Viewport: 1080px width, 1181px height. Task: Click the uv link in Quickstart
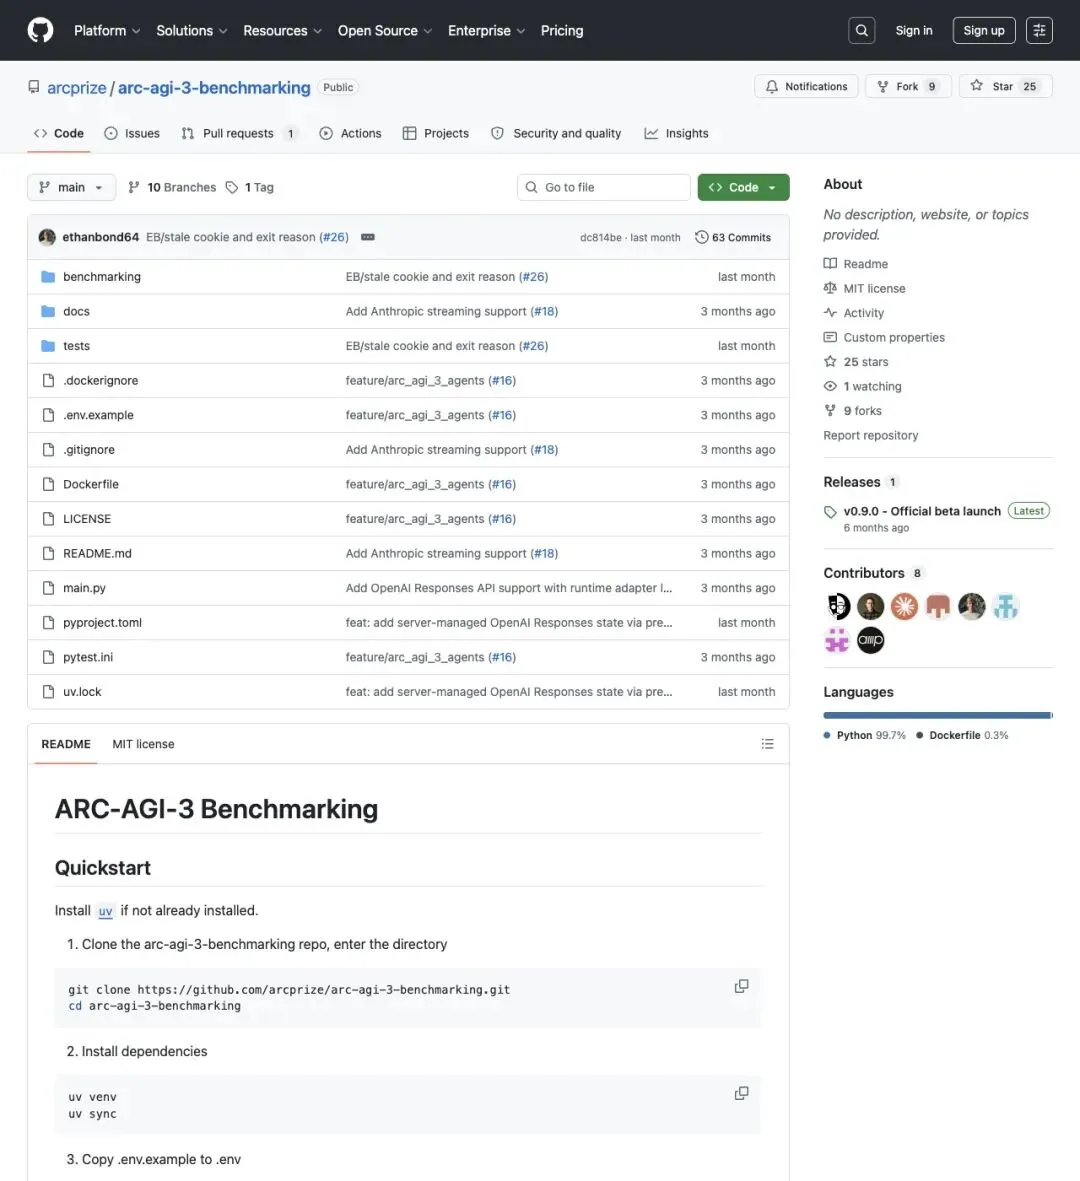pos(105,911)
